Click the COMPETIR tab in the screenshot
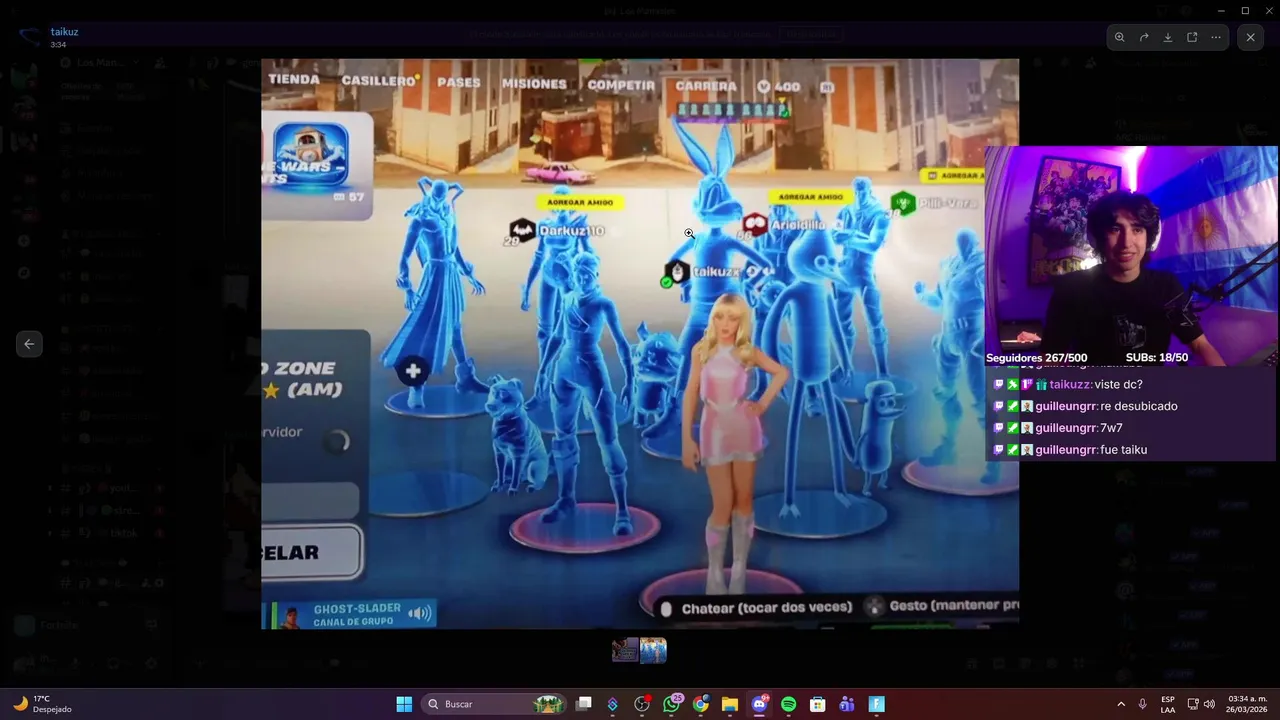Viewport: 1280px width, 720px height. (621, 85)
